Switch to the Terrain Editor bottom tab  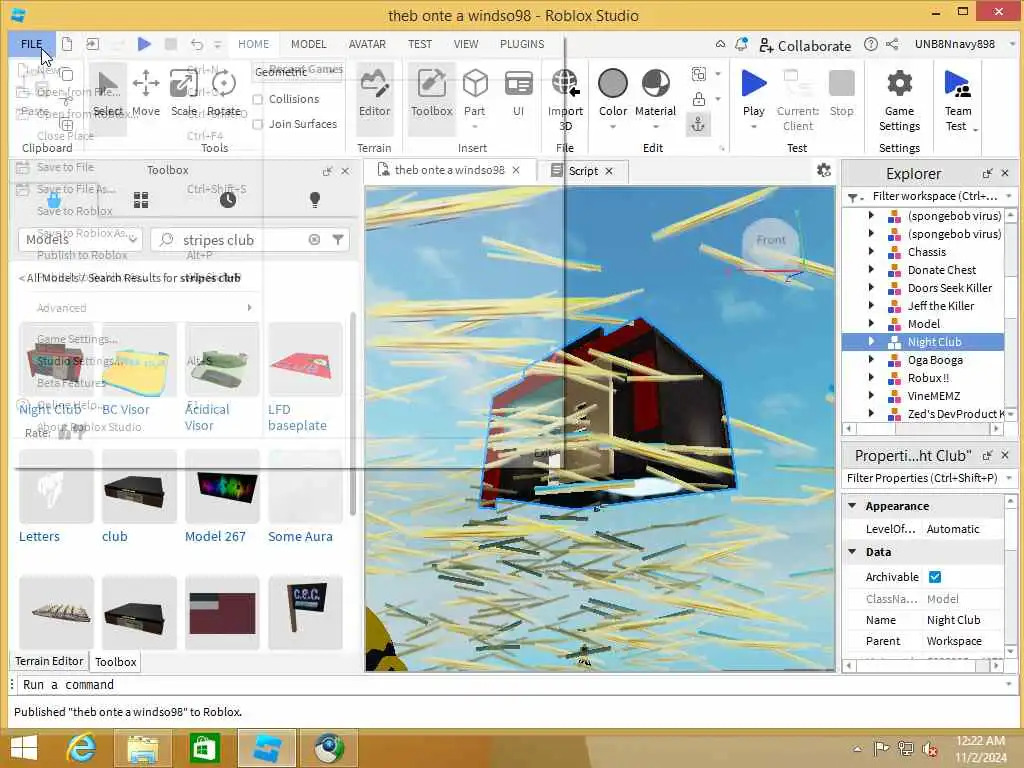(x=49, y=661)
